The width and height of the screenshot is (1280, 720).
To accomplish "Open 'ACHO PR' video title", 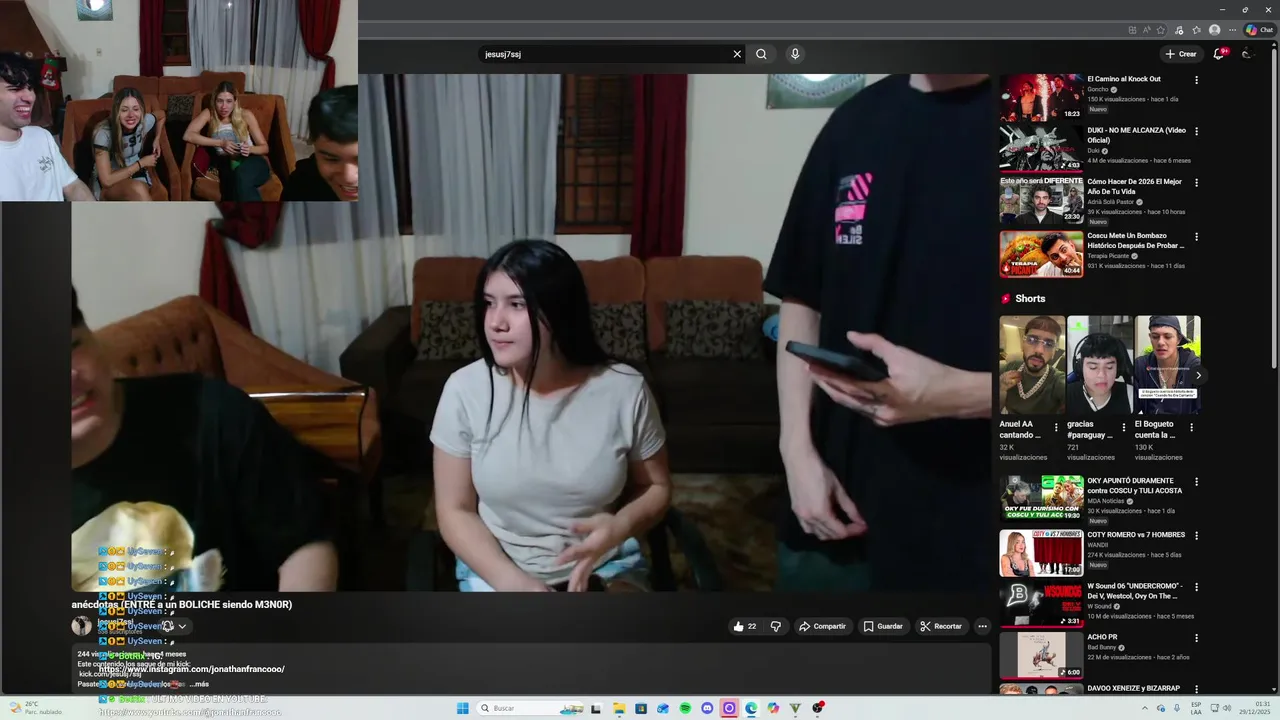I will click(x=1102, y=637).
